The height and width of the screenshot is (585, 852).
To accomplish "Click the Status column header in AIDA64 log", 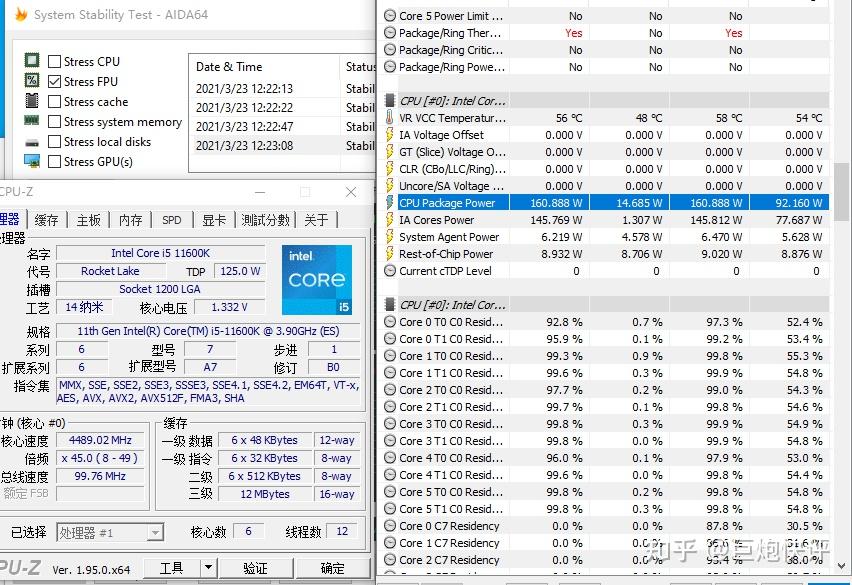I will (x=358, y=67).
